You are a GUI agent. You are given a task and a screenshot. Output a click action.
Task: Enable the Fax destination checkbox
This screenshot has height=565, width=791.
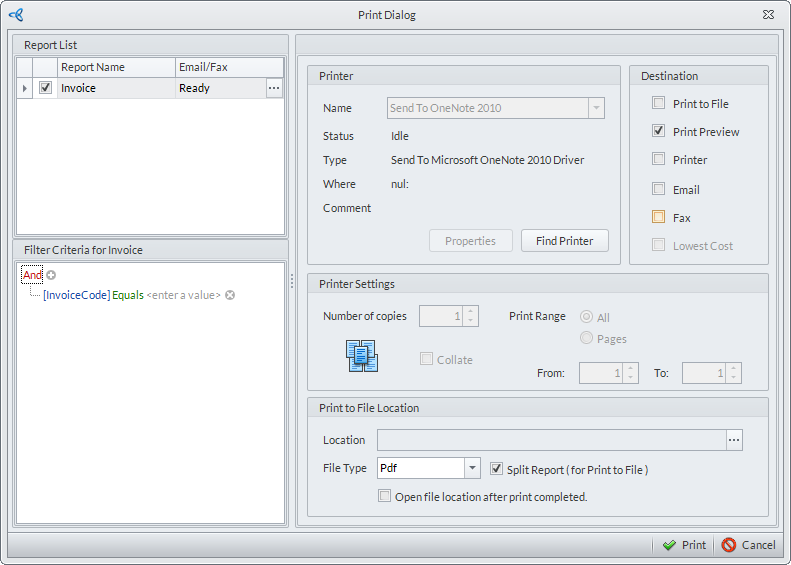click(x=658, y=217)
